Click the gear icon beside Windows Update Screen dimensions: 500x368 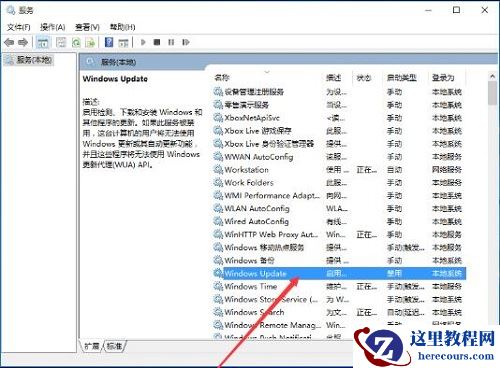[x=218, y=273]
